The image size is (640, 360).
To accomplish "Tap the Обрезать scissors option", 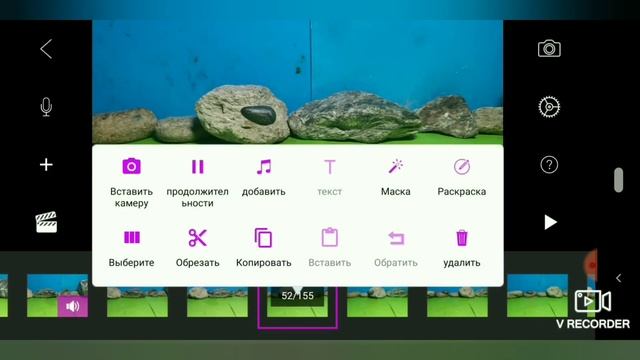I will coord(198,248).
